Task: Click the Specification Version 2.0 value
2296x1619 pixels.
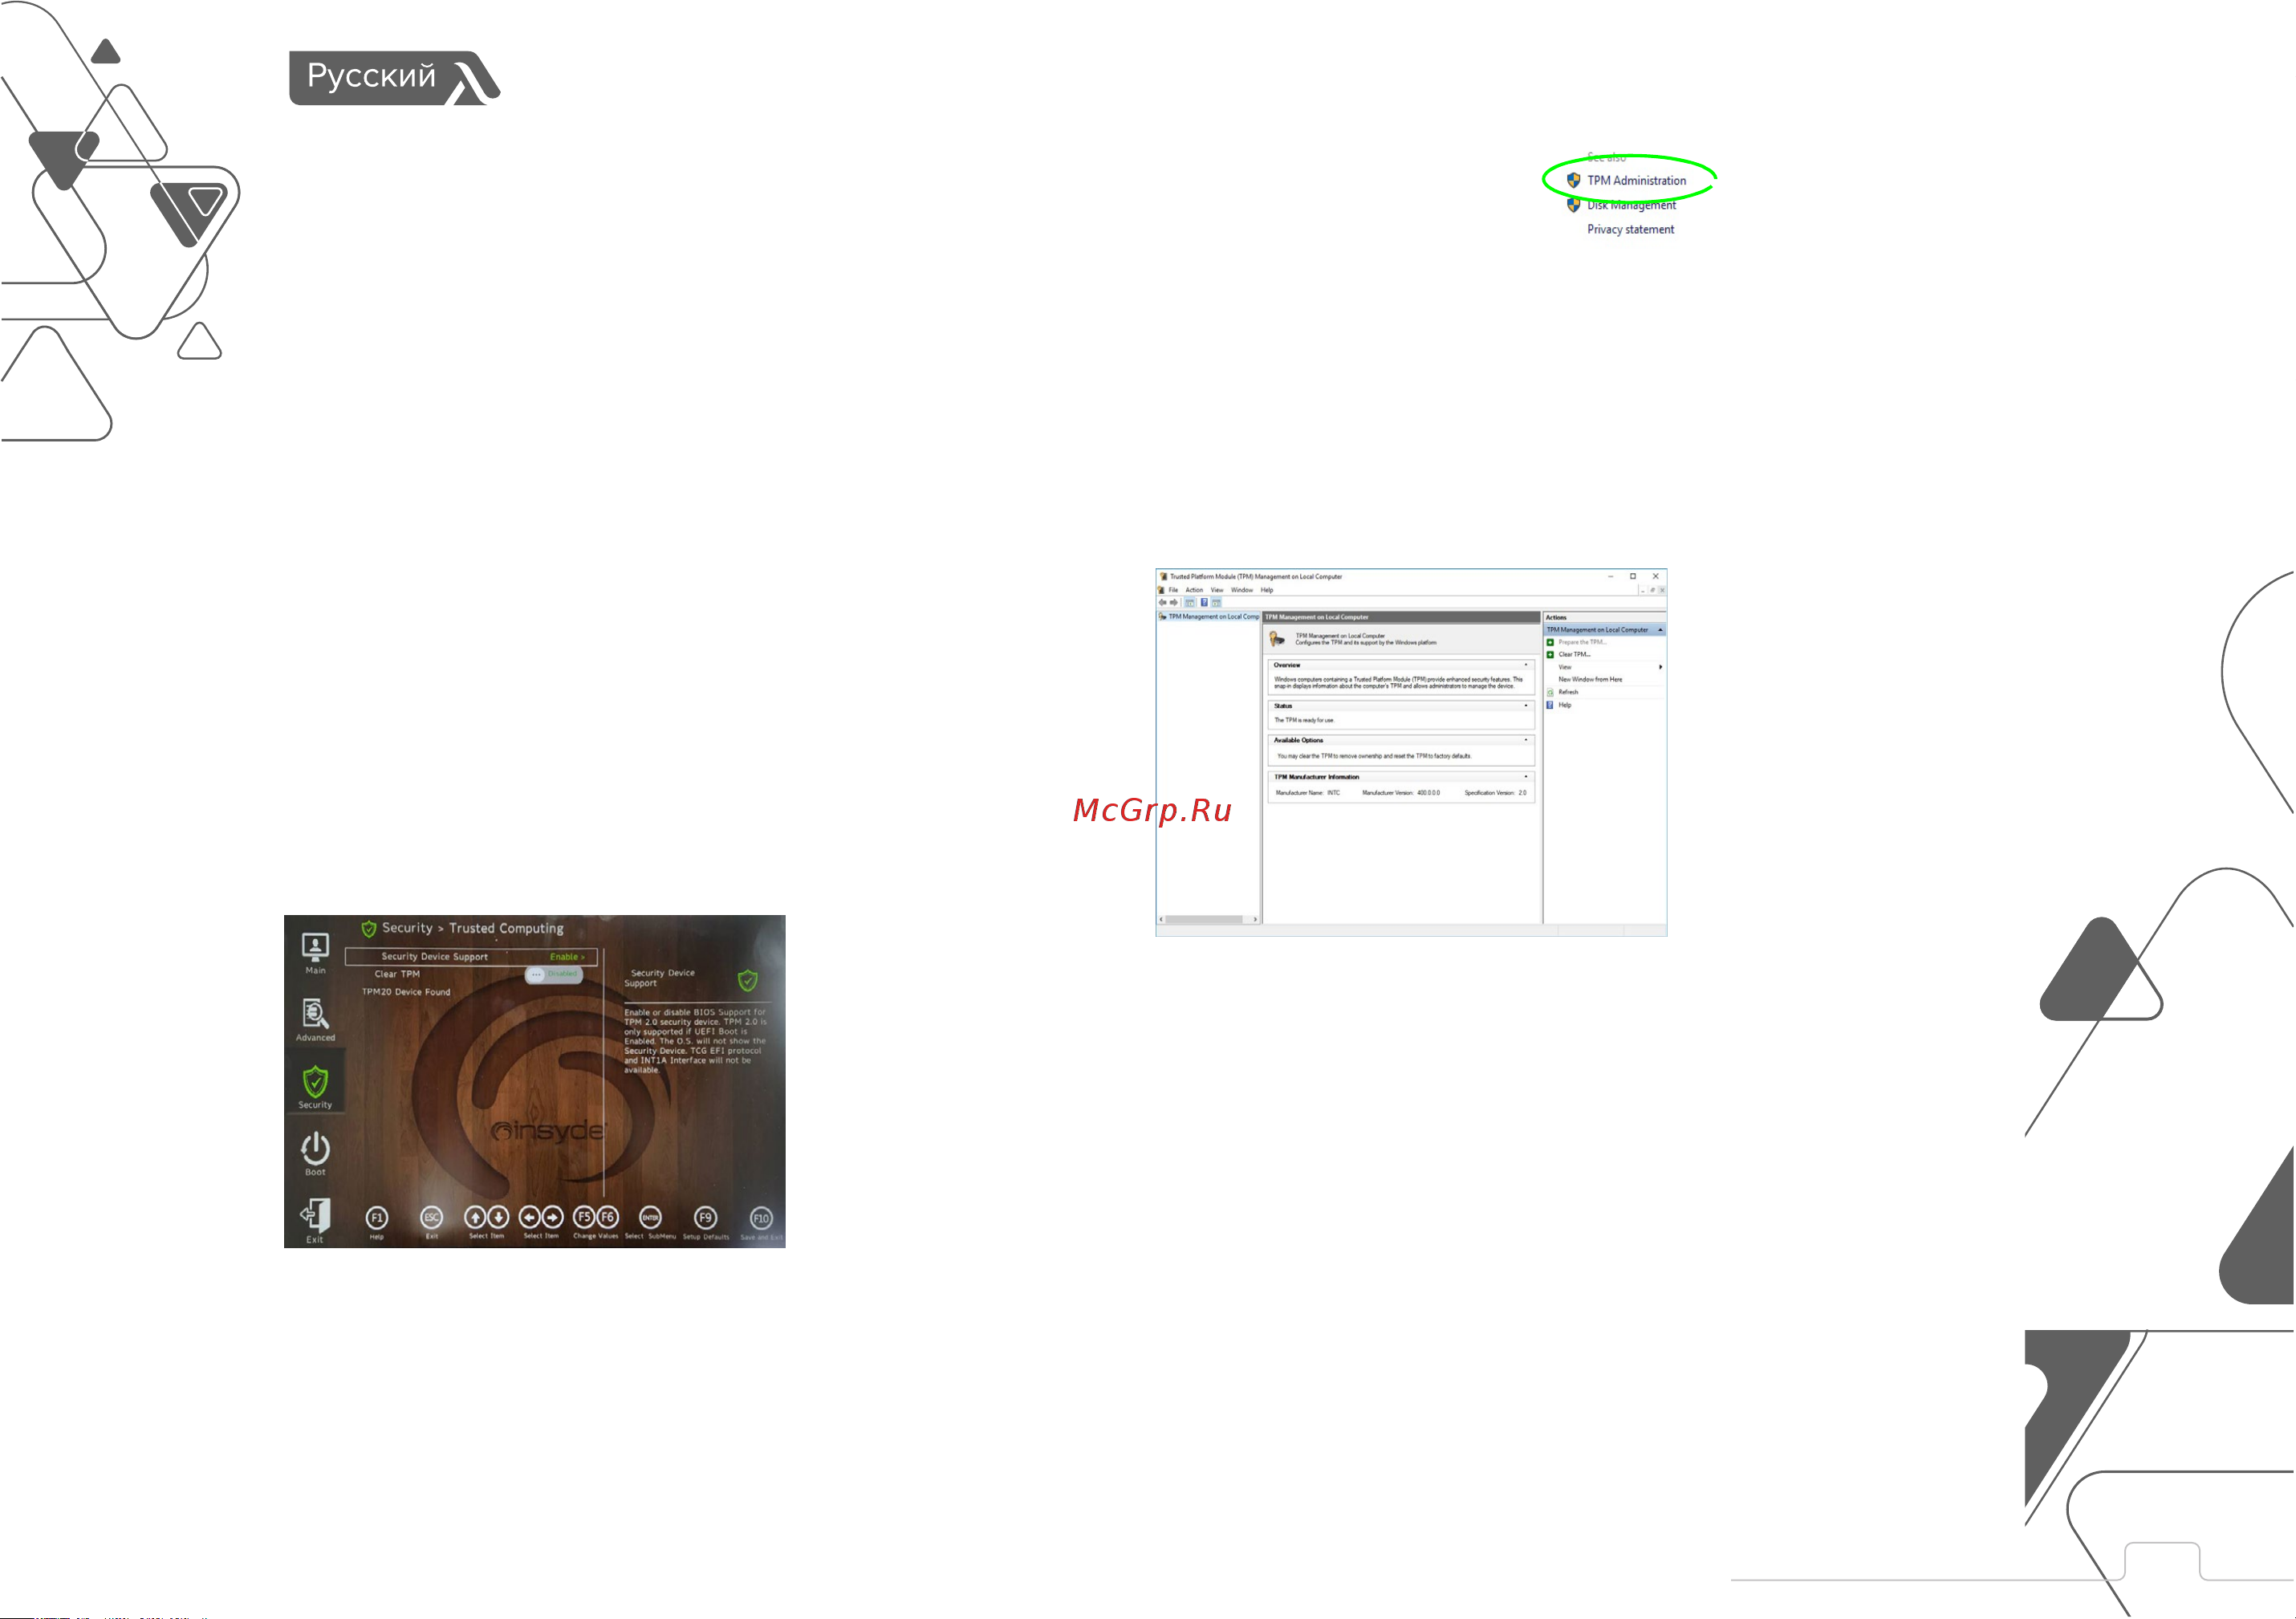Action: click(1522, 793)
